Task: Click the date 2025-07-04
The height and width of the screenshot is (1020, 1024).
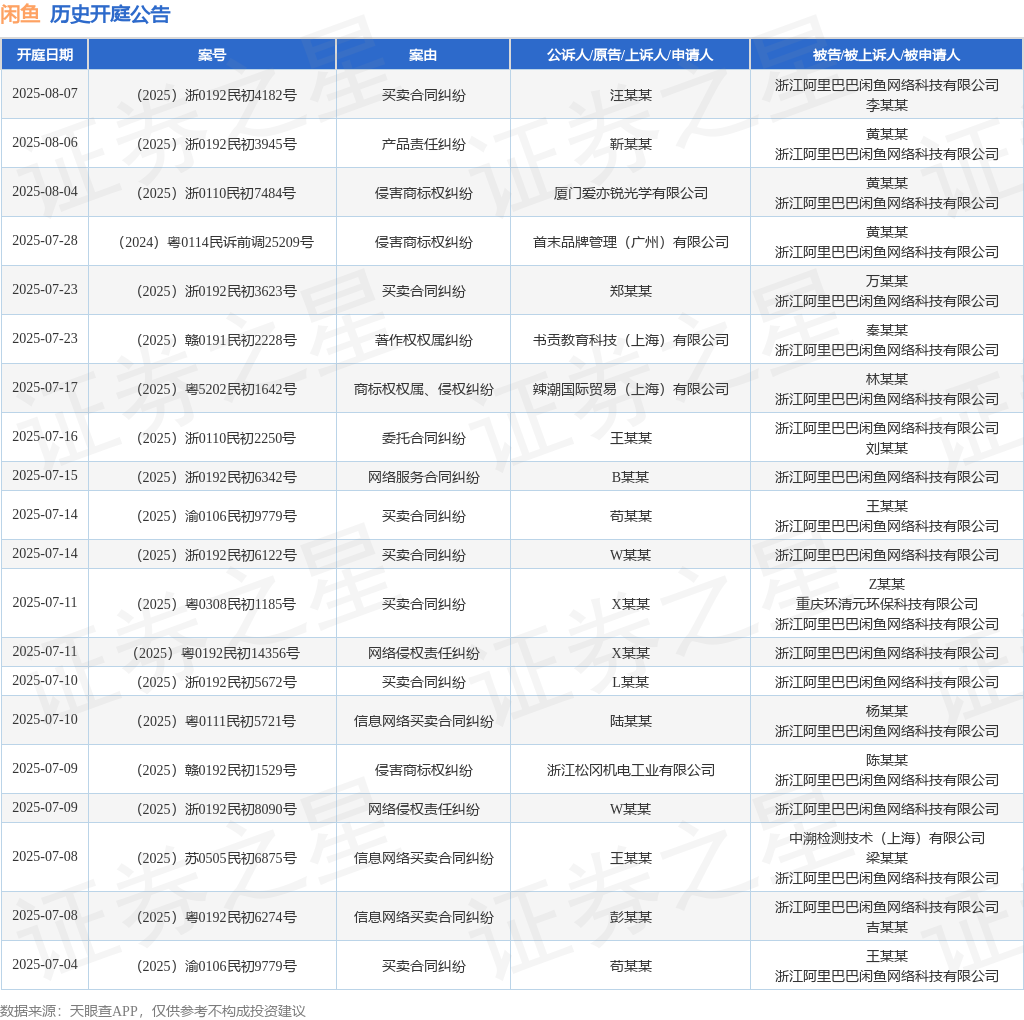Action: click(45, 964)
